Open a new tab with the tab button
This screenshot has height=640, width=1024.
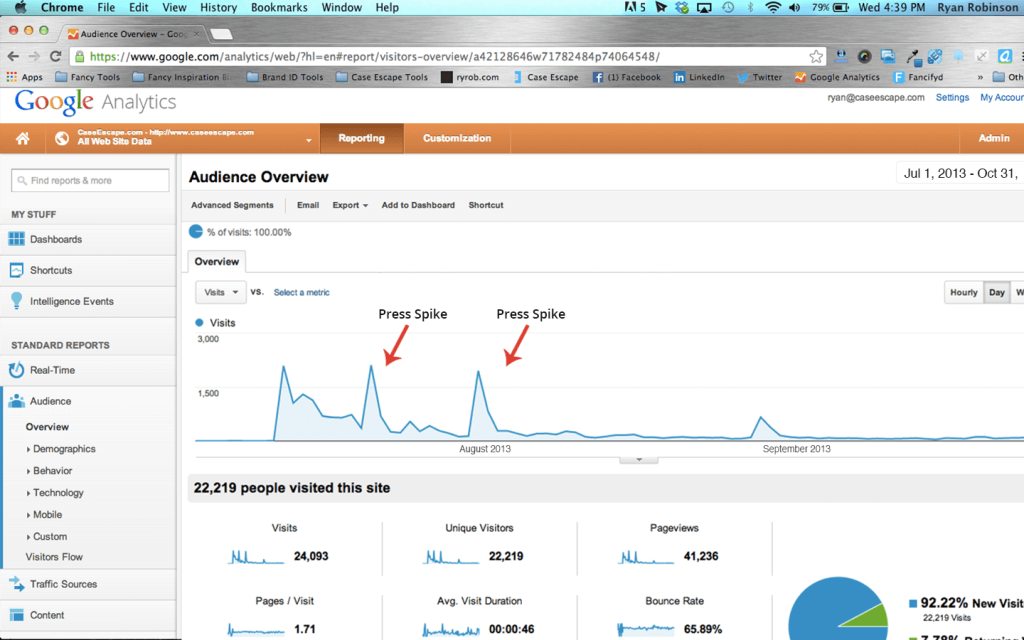[221, 33]
